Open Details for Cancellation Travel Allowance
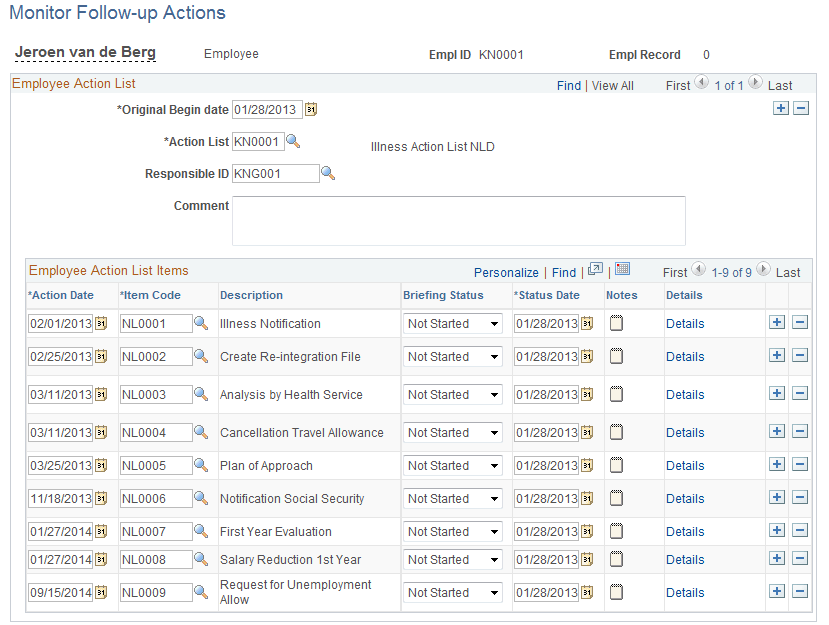 pos(685,432)
